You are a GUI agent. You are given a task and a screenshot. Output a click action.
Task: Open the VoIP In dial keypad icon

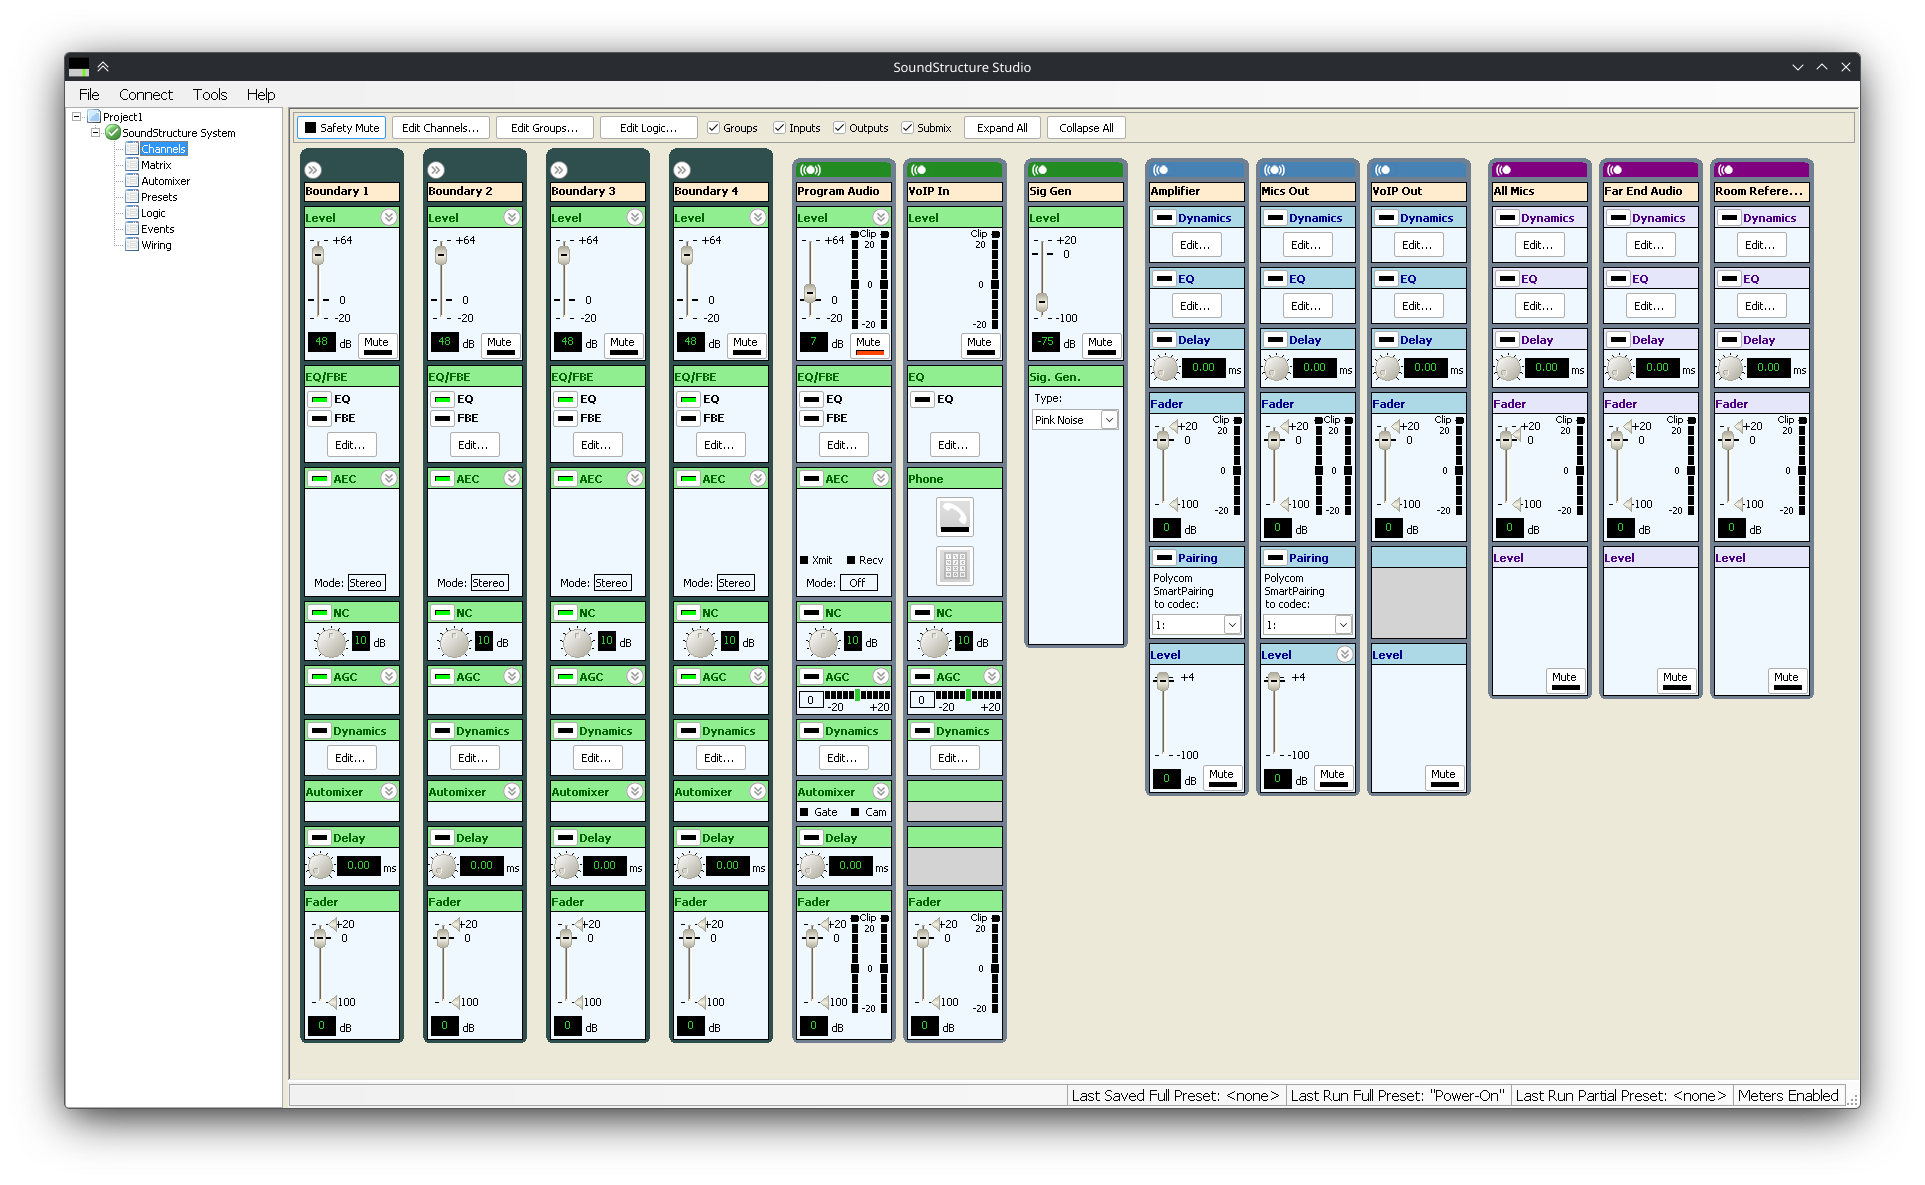tap(954, 566)
